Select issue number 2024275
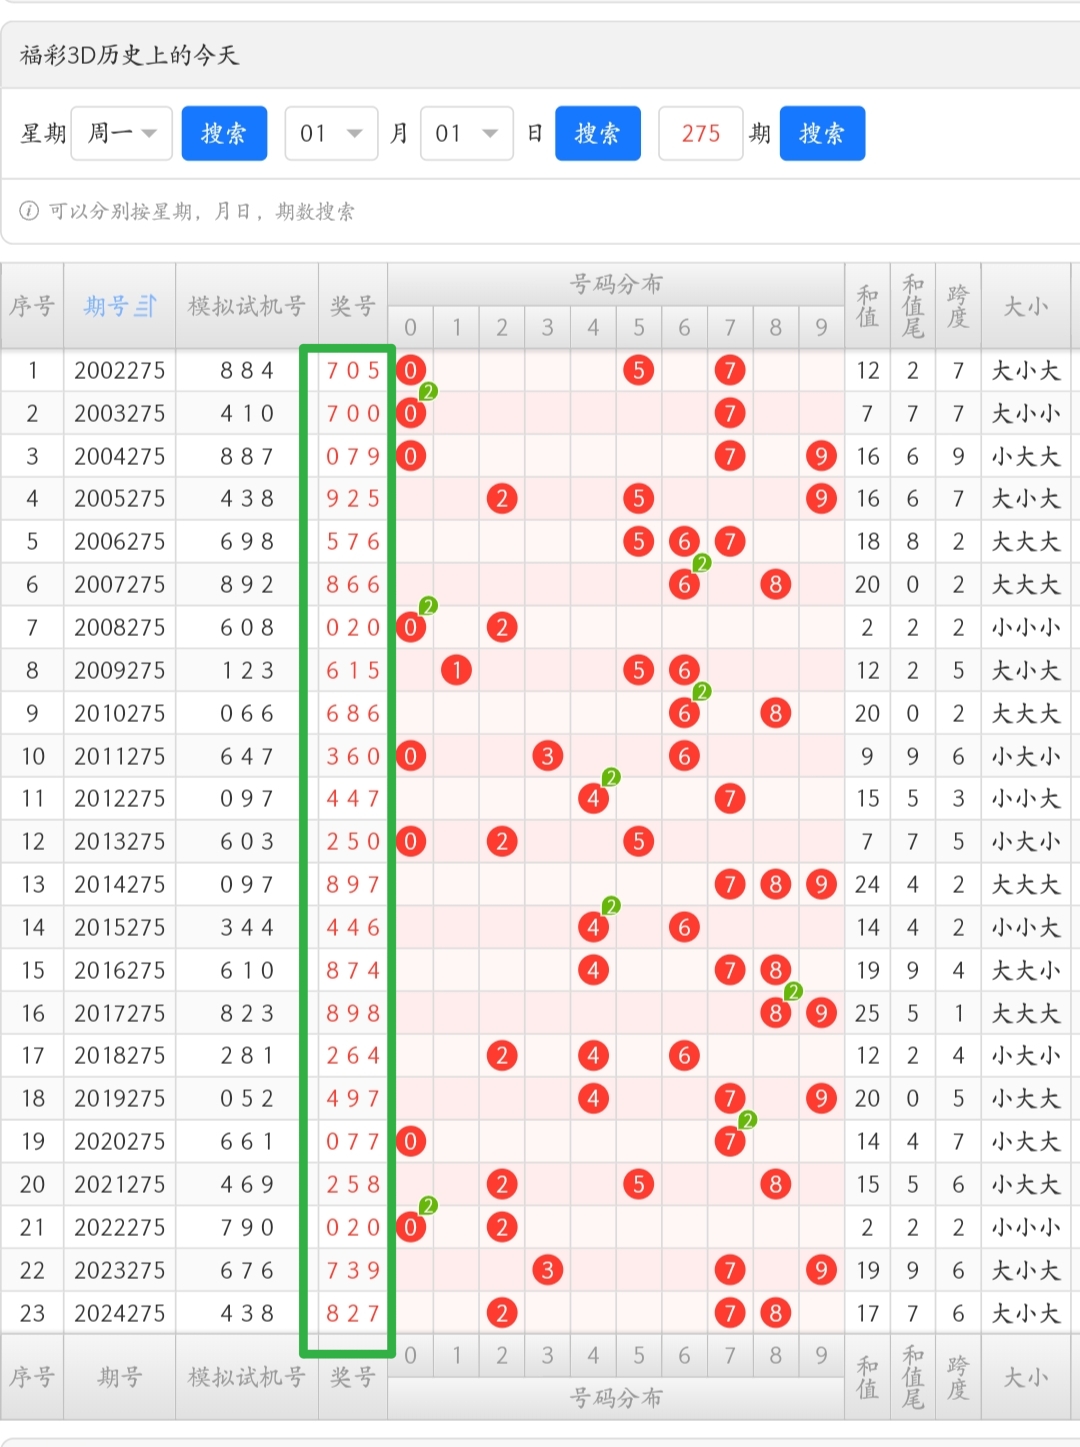 point(119,1313)
